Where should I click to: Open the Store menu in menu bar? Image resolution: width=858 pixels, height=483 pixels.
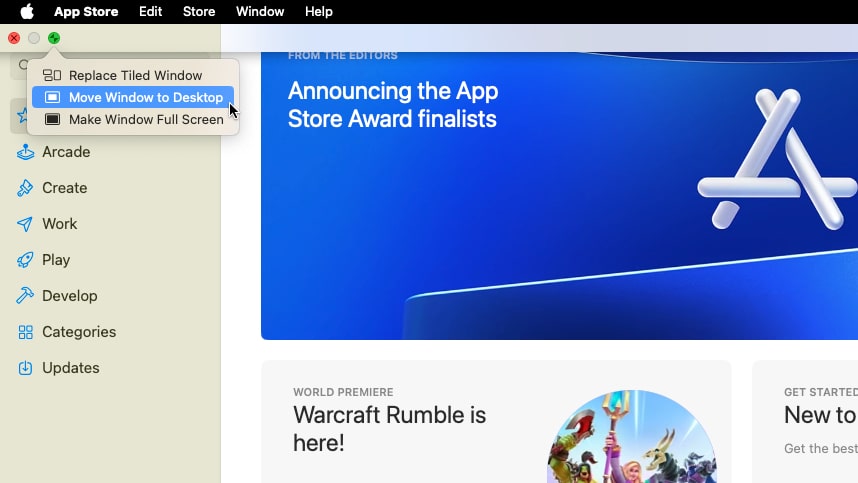tap(199, 11)
